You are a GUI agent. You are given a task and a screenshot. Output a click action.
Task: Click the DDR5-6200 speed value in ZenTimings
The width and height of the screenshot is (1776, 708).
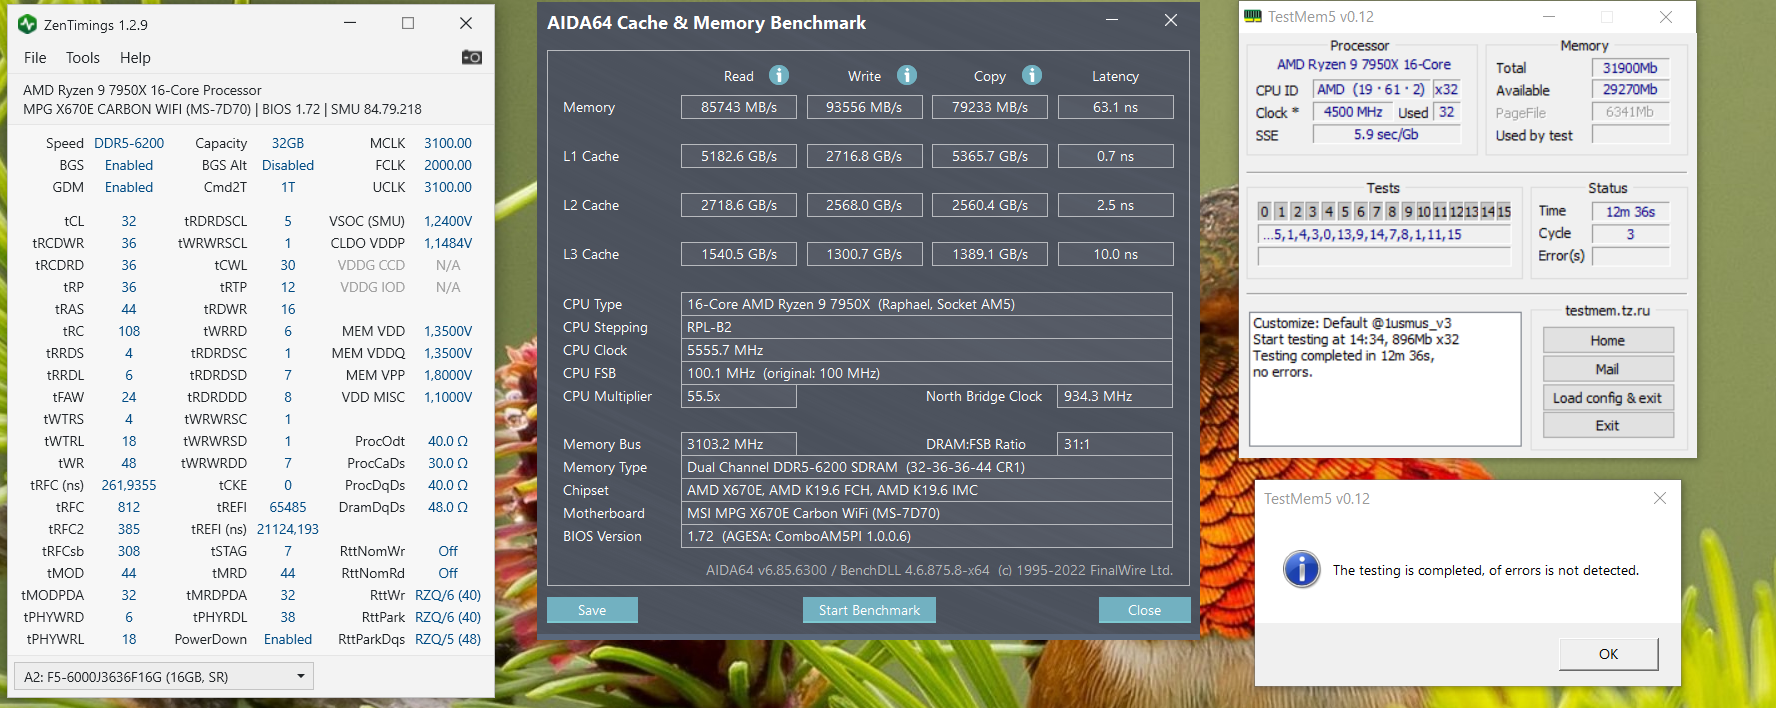point(129,143)
